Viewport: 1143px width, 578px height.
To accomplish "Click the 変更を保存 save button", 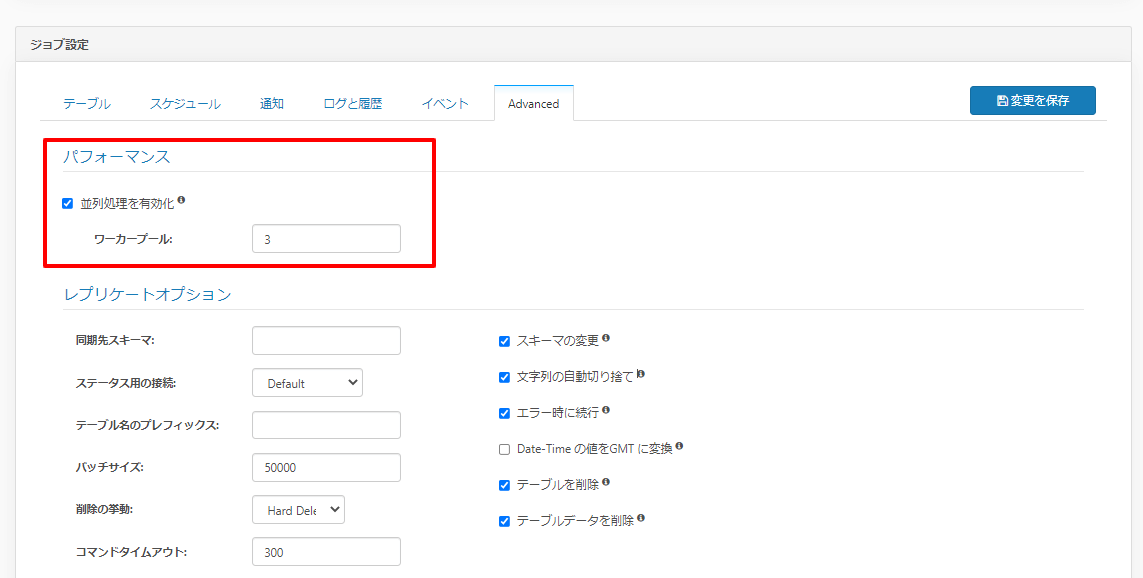I will pos(1032,101).
